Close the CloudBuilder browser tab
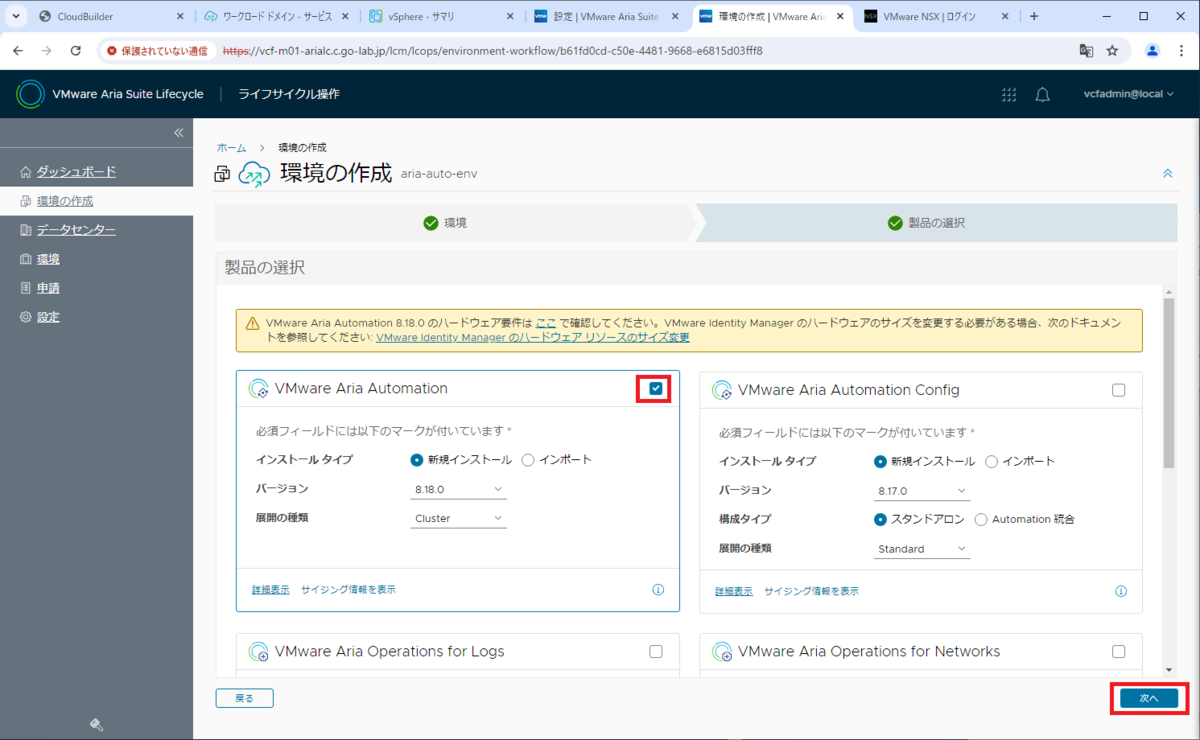Screen dimensions: 1200x740 [180, 16]
